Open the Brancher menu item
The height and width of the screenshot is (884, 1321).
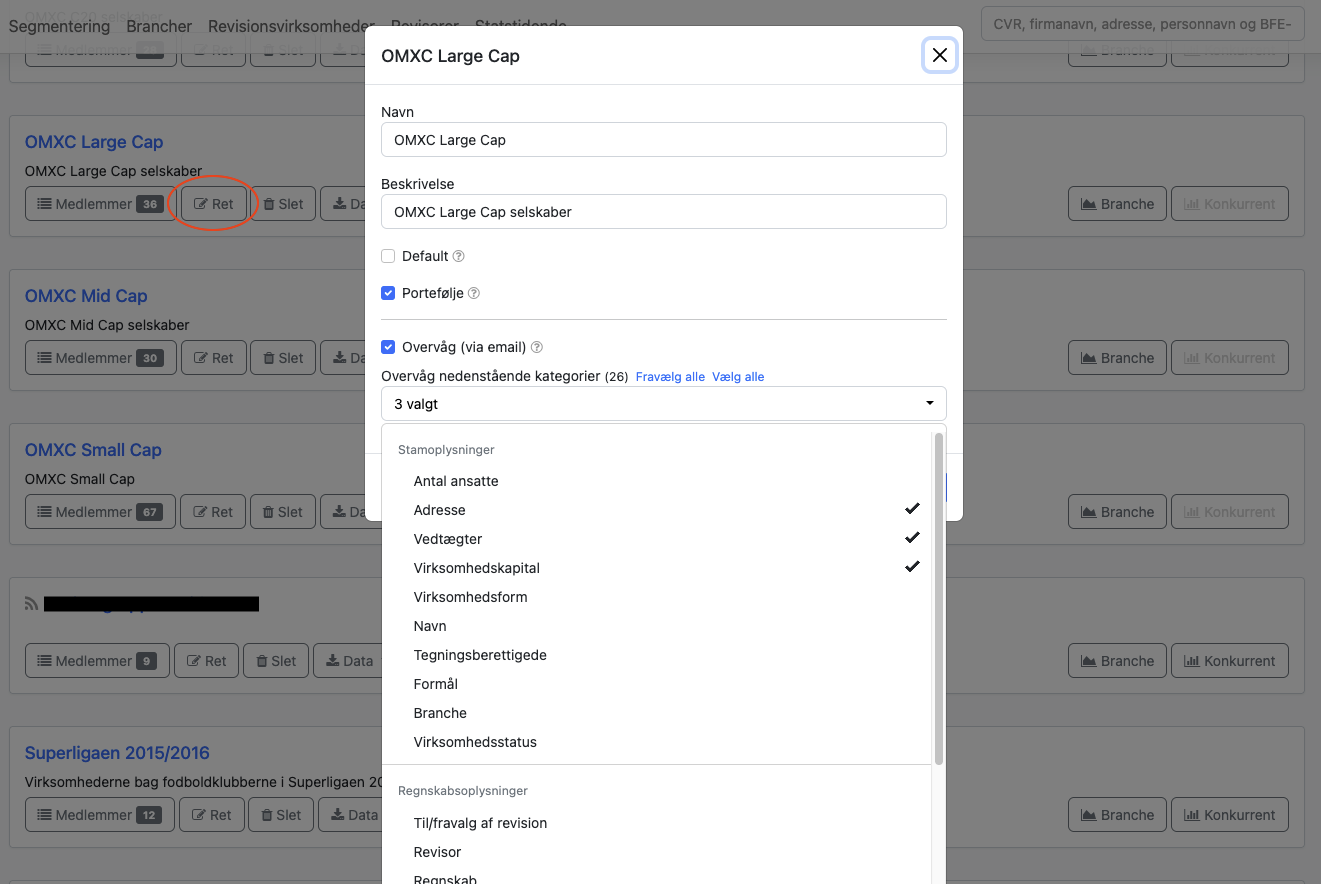pos(159,26)
